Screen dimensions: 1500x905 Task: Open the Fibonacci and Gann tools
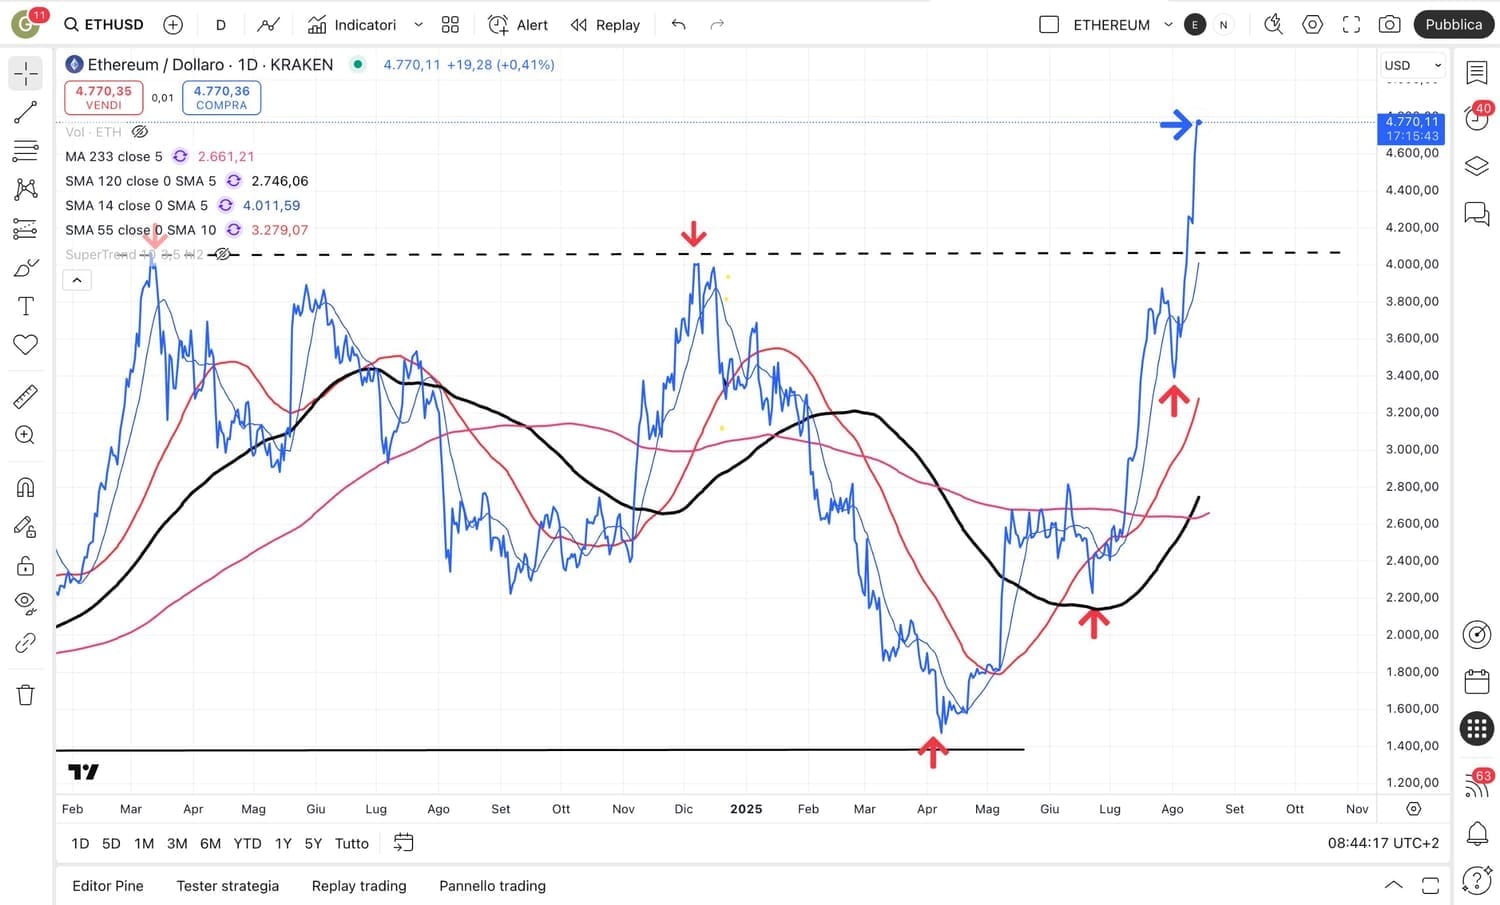[x=26, y=151]
